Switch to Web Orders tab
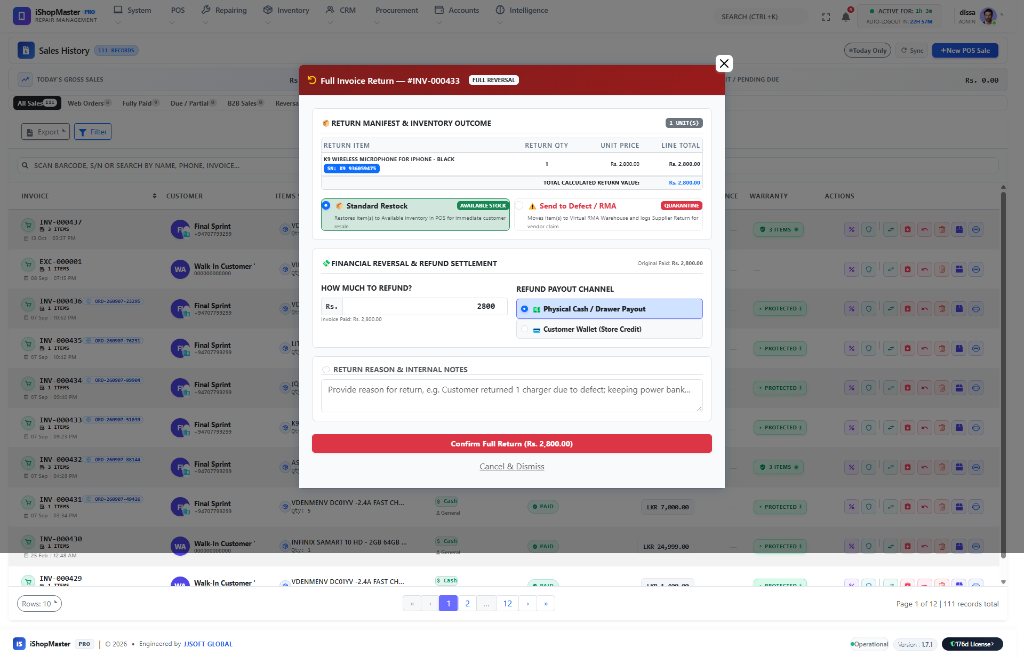Image resolution: width=1024 pixels, height=658 pixels. 89,103
